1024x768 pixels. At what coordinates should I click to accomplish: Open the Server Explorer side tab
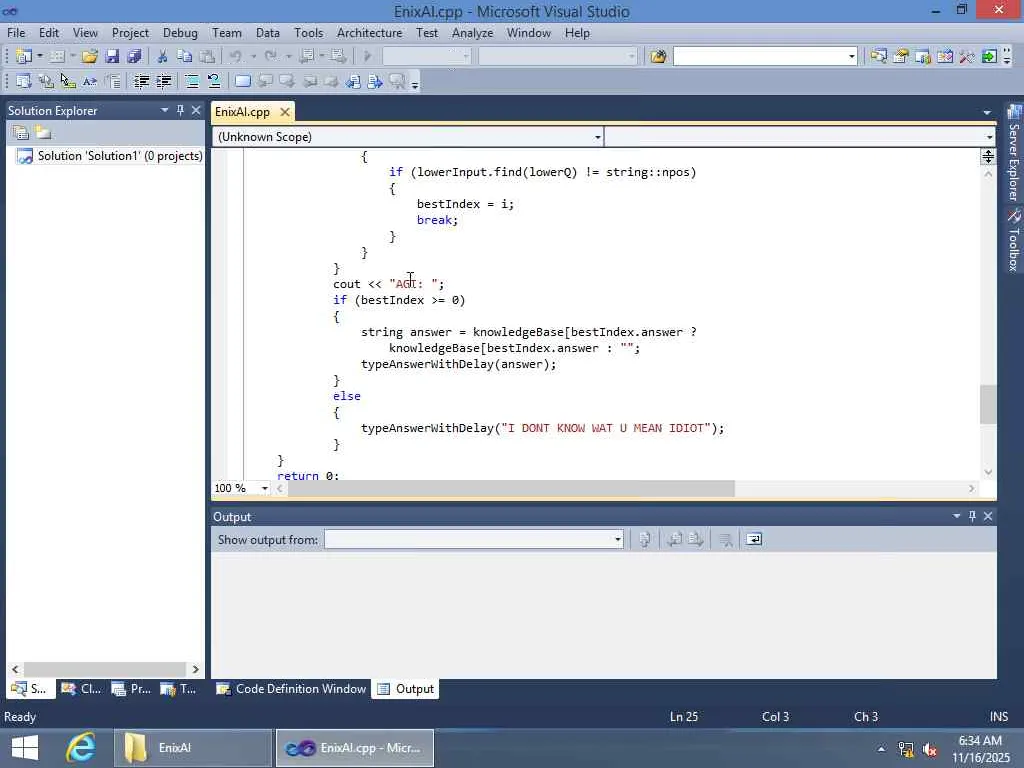1014,153
